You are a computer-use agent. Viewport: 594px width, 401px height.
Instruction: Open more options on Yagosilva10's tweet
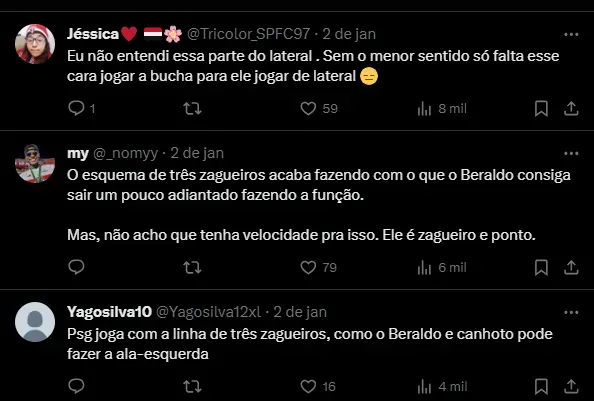571,312
